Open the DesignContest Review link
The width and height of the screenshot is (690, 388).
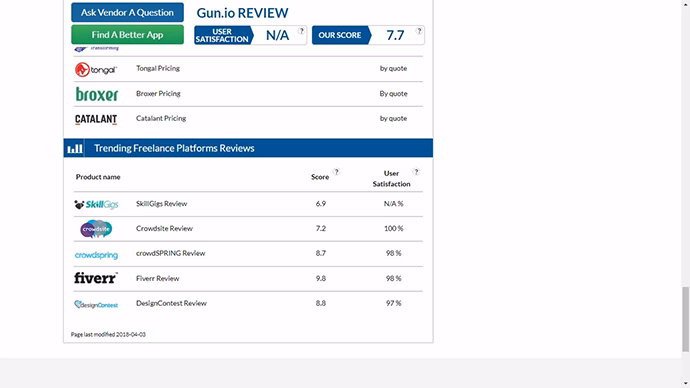click(171, 303)
